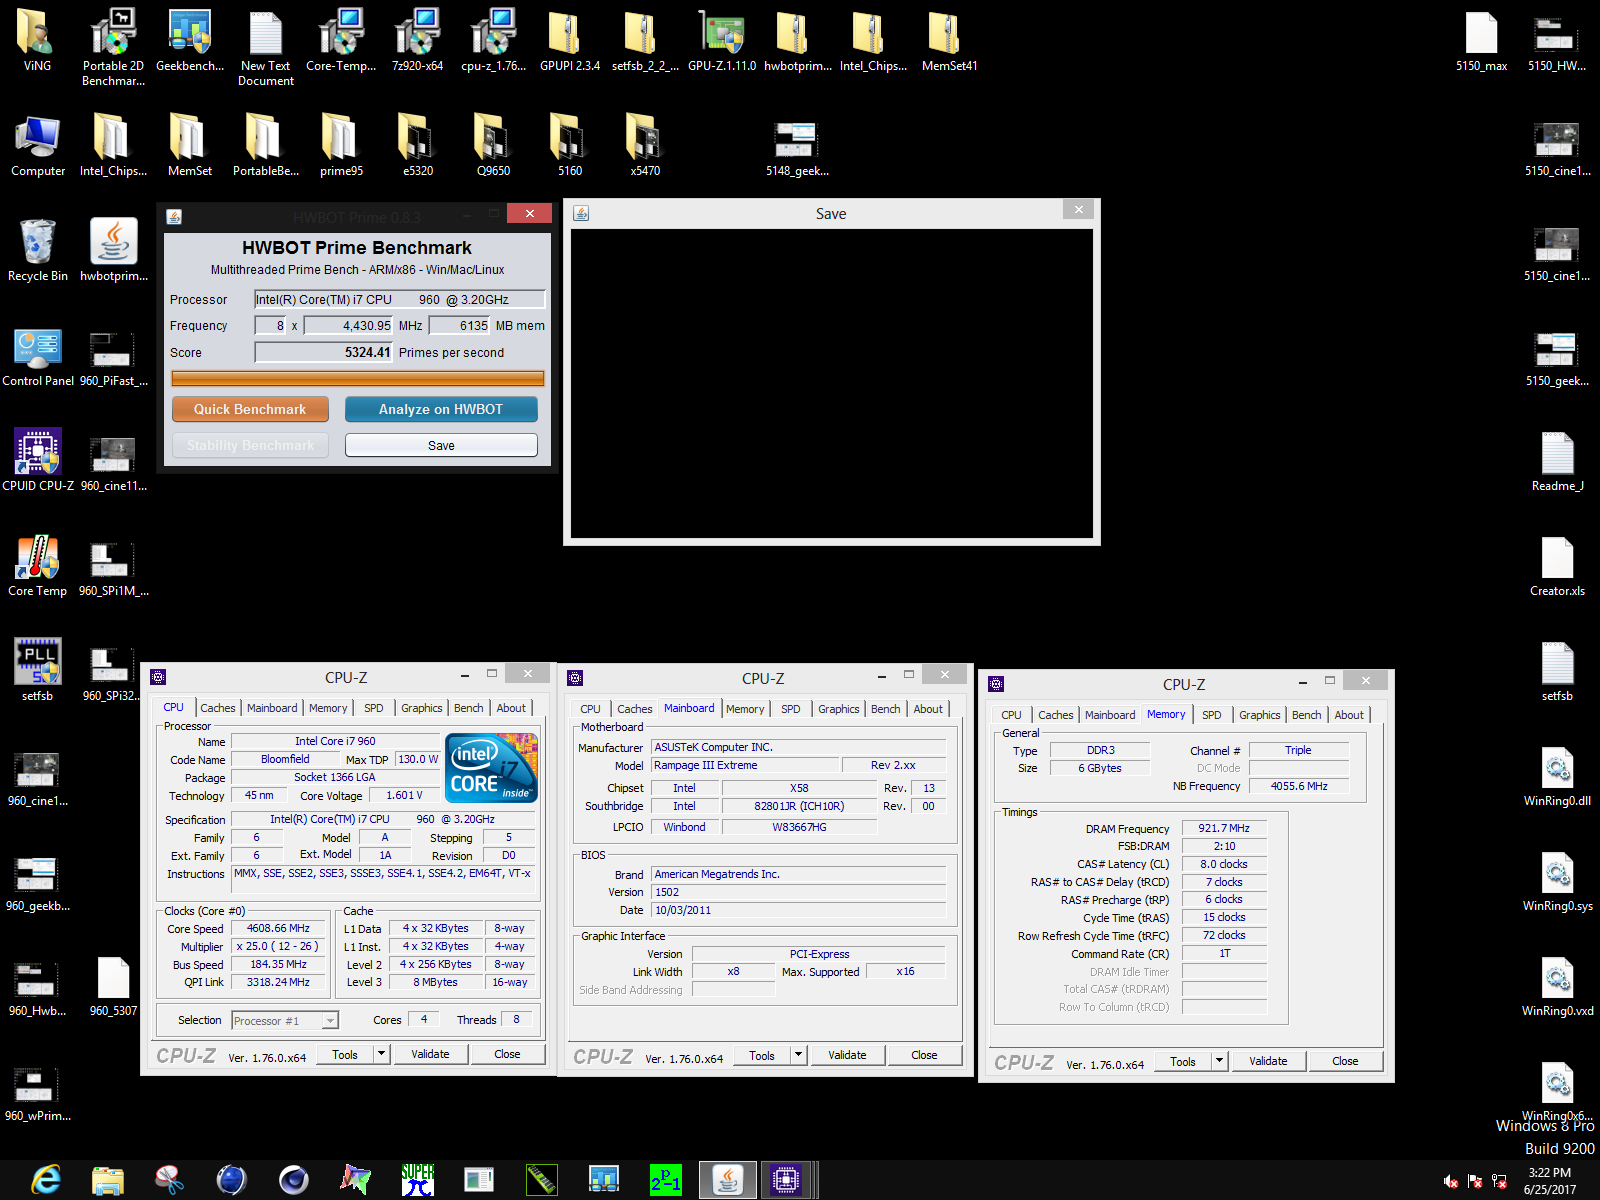Open the Computer desktop icon
The image size is (1600, 1200).
[37, 145]
